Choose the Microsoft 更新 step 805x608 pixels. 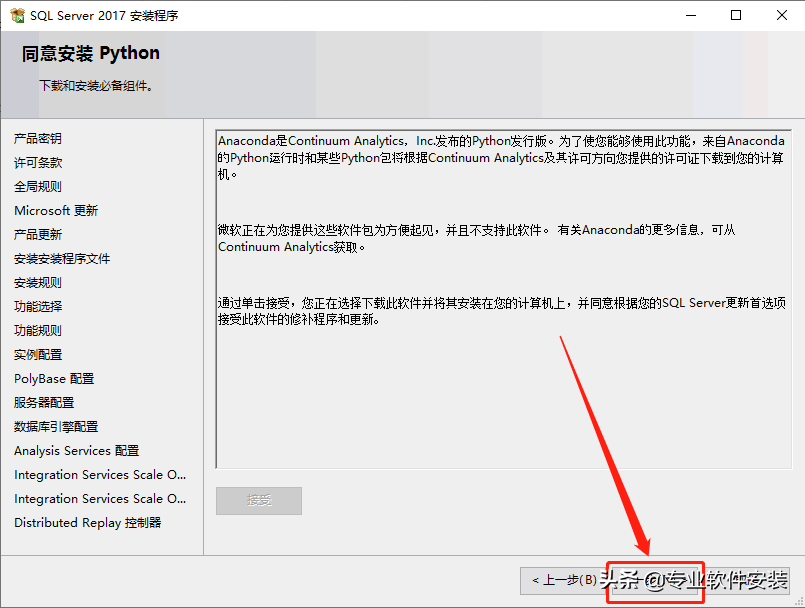pos(56,211)
